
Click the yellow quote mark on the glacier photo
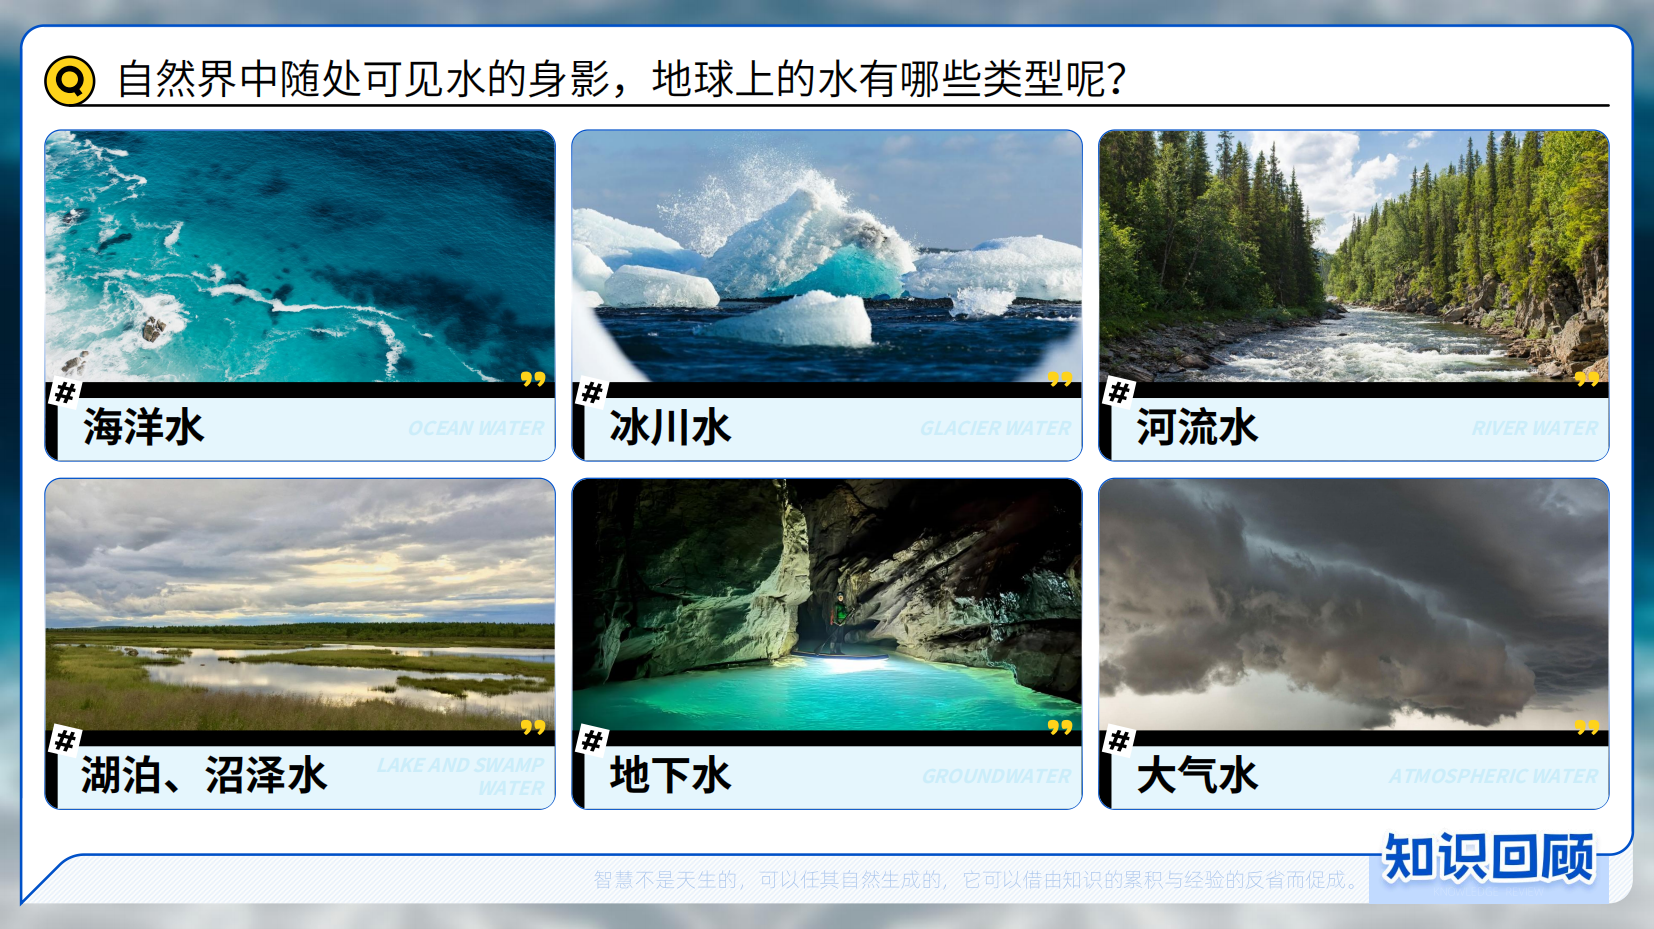pos(1060,379)
